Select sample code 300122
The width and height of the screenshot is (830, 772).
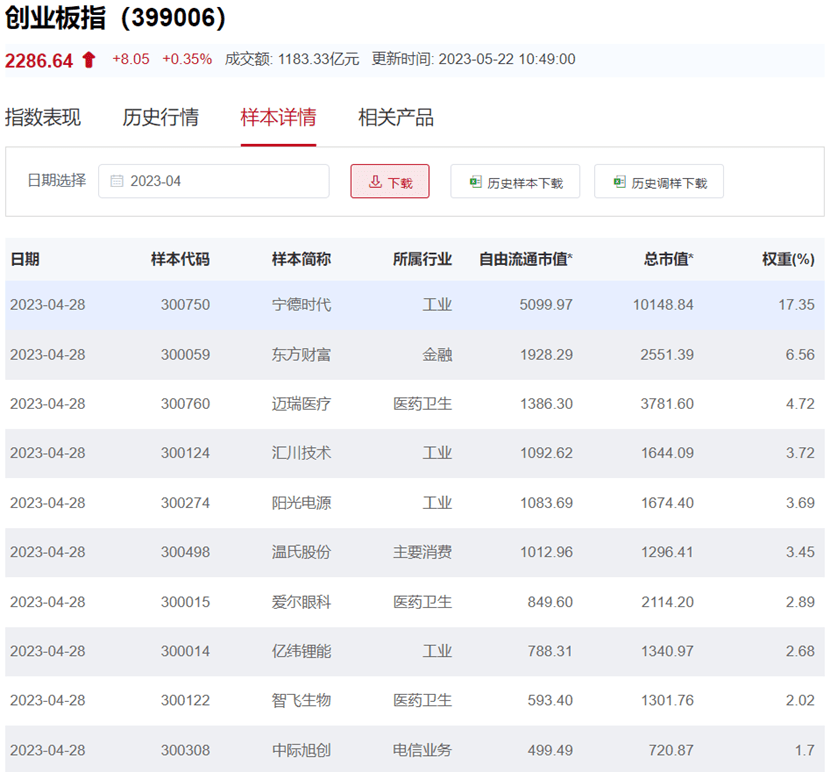click(185, 700)
